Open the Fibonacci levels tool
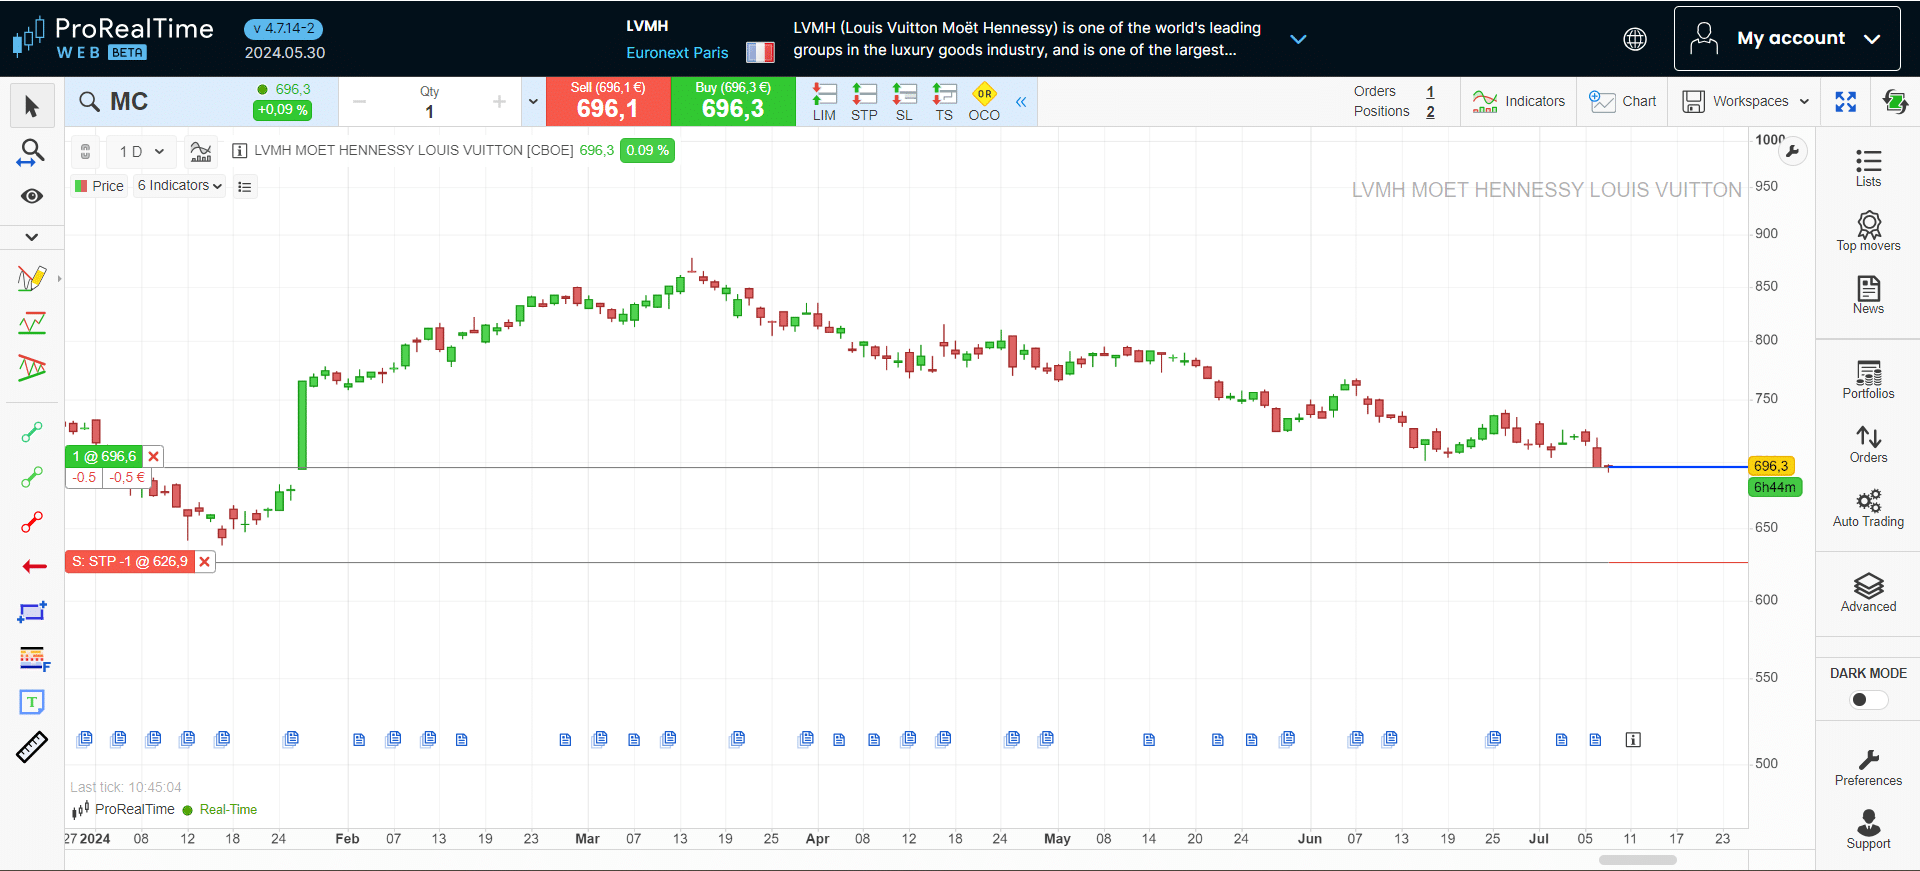 tap(34, 658)
